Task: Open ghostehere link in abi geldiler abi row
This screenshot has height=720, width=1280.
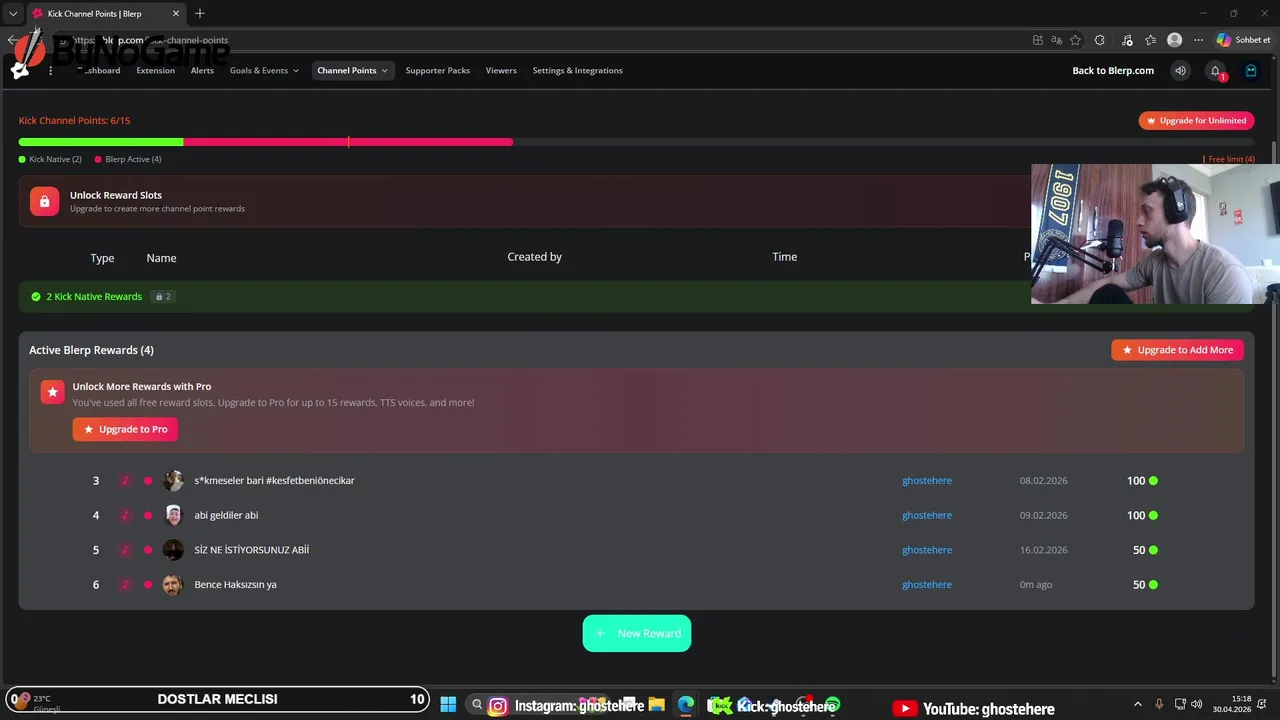Action: point(927,515)
